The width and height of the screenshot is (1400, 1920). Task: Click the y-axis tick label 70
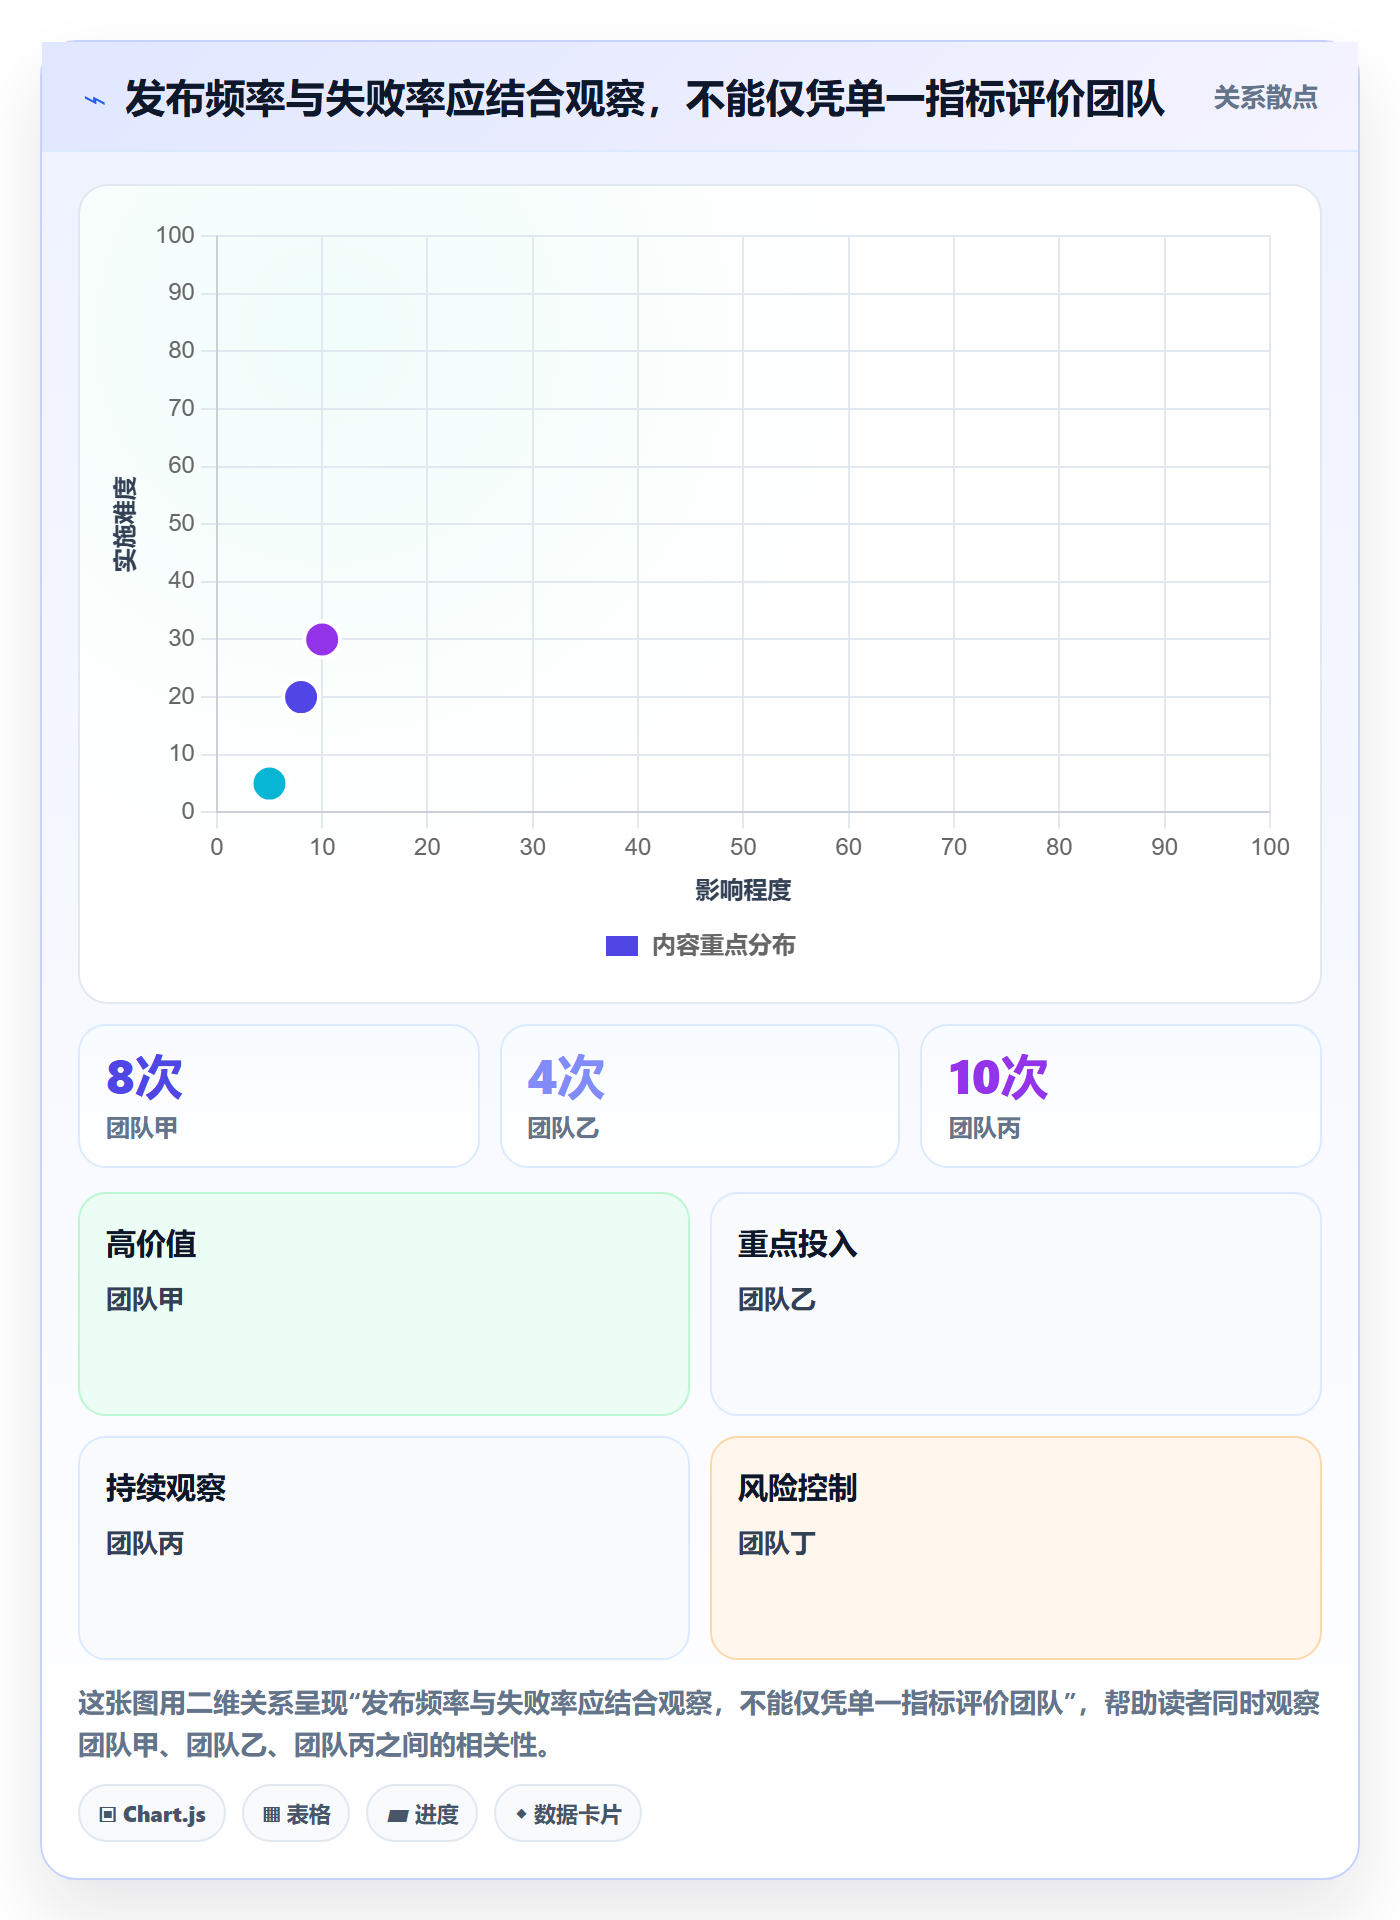click(x=181, y=408)
